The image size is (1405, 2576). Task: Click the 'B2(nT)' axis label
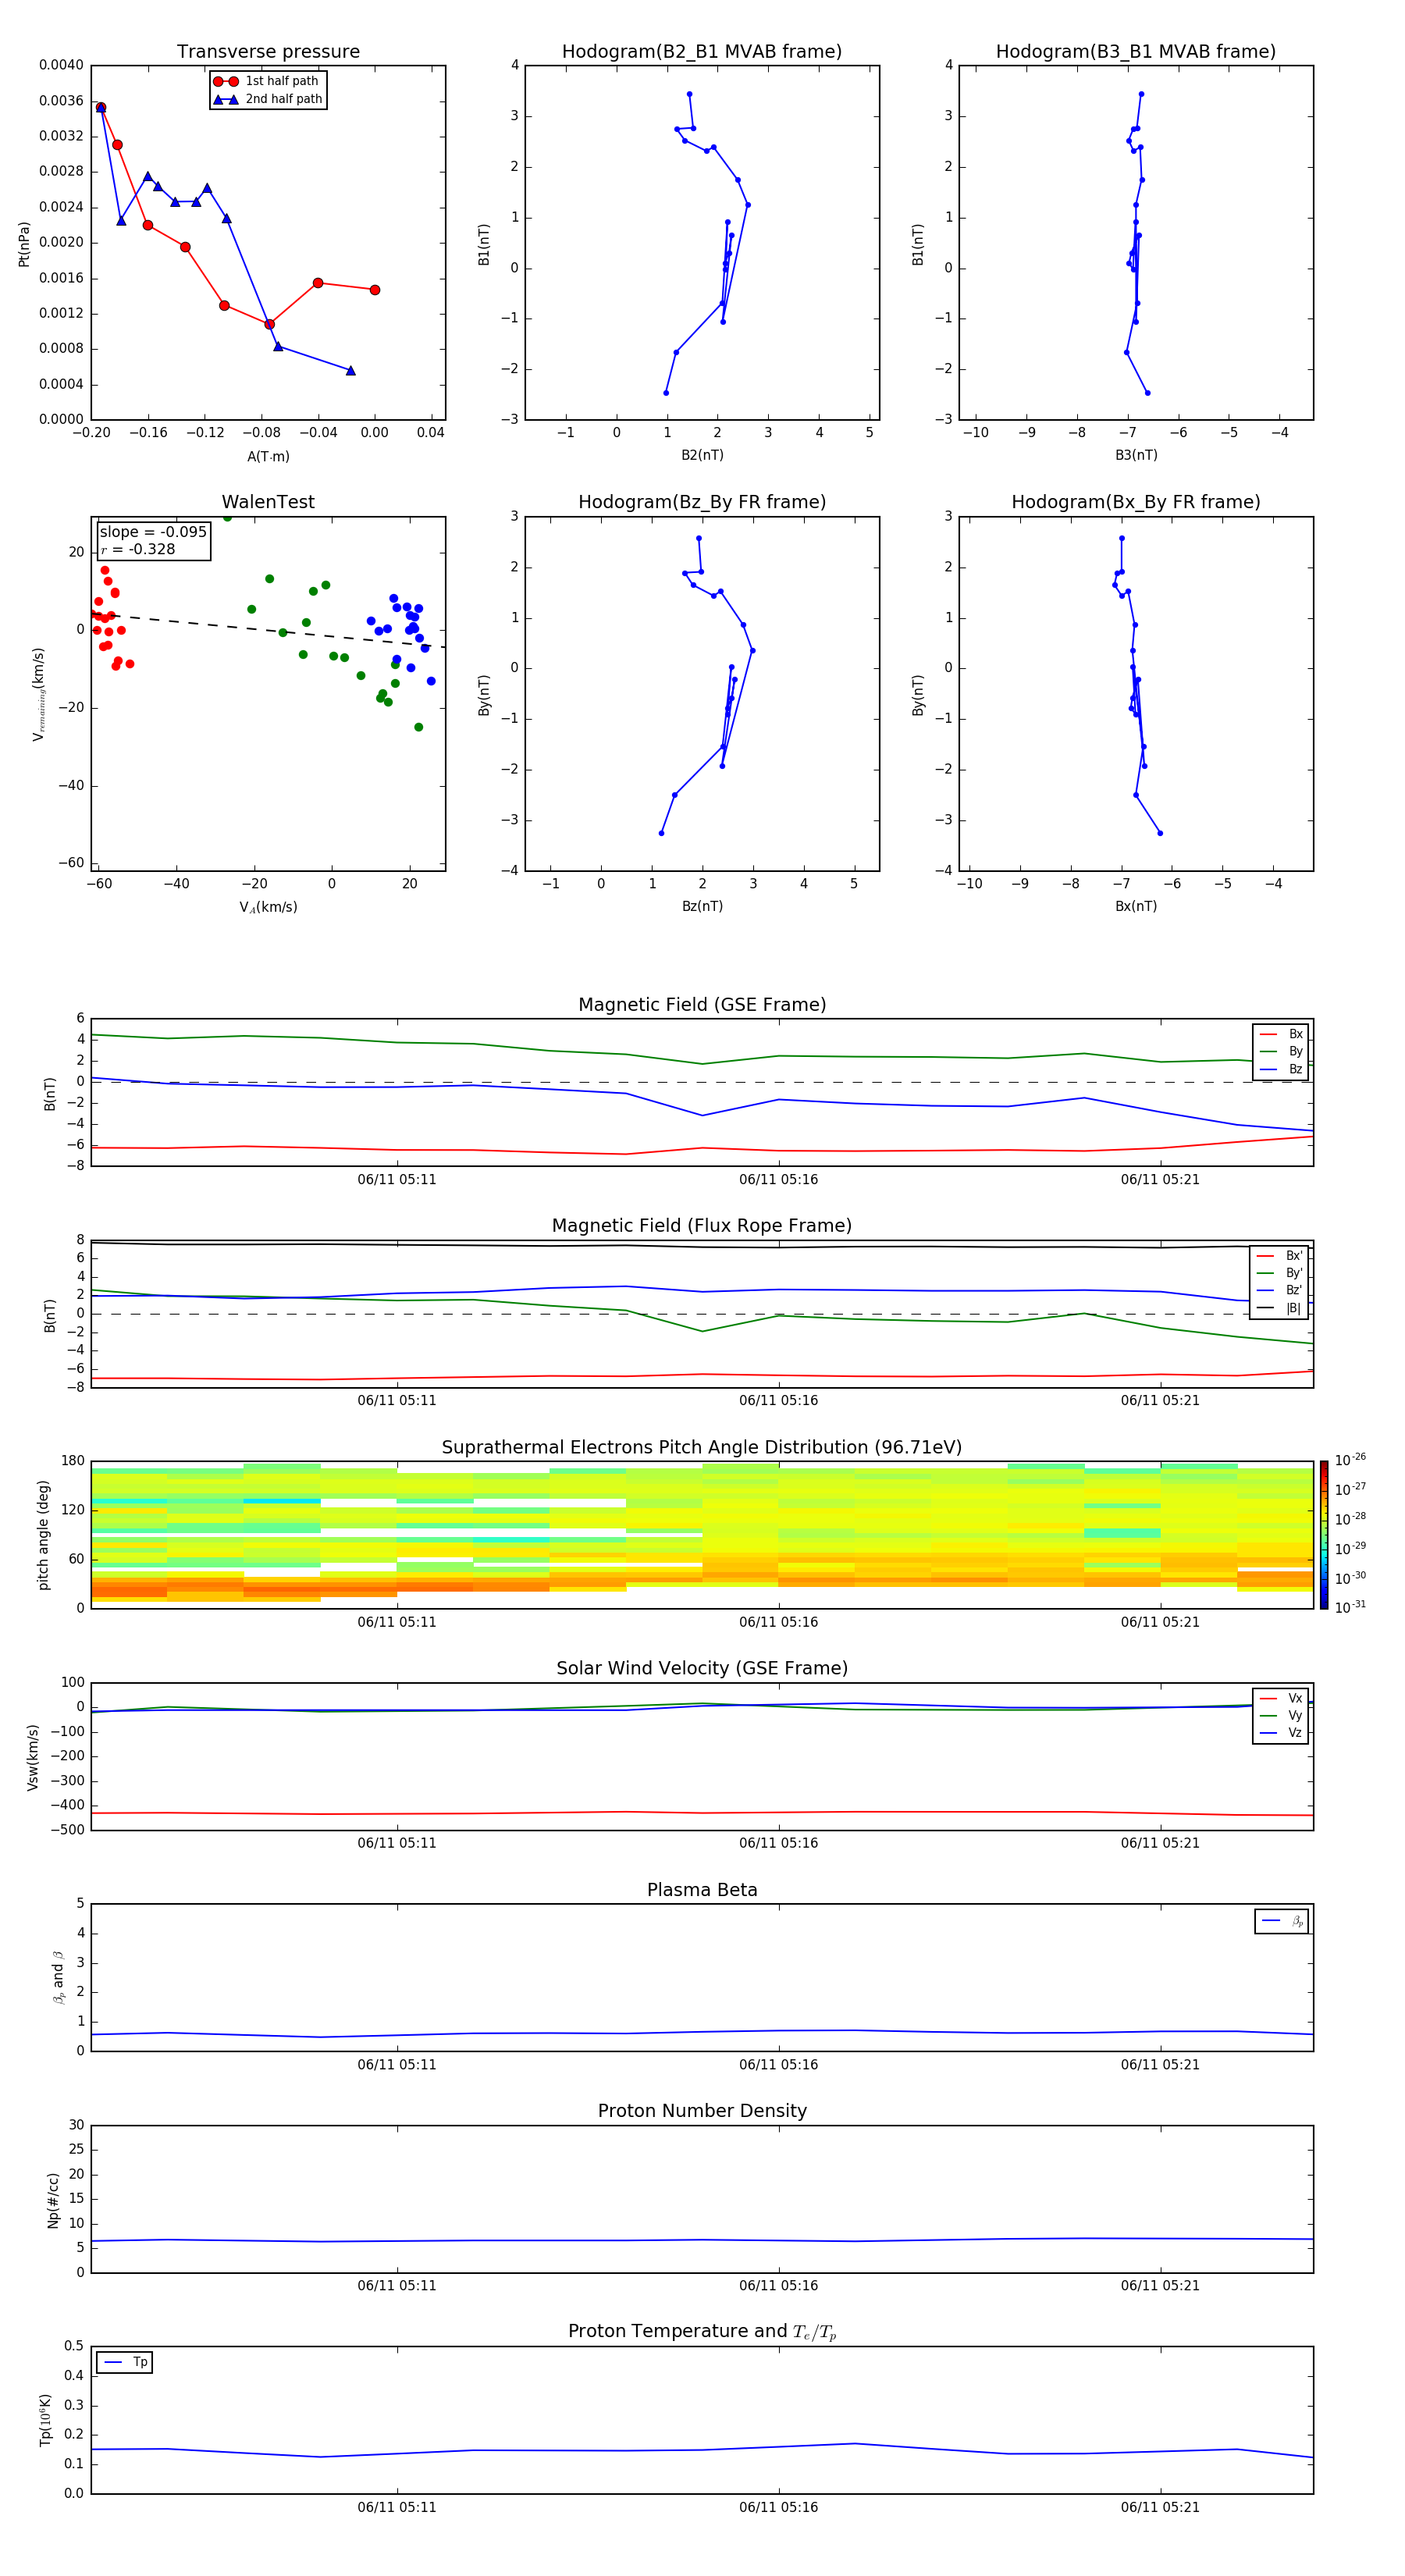tap(702, 455)
